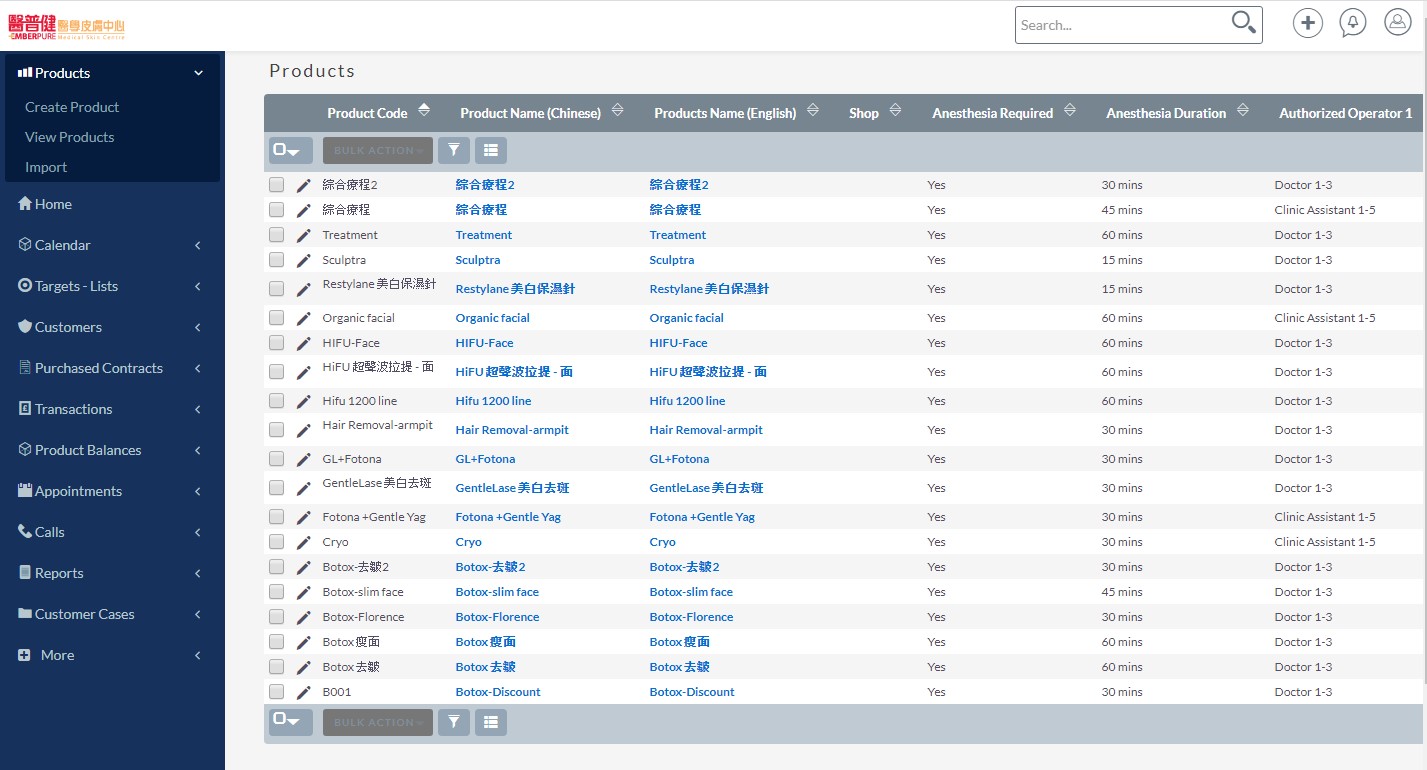Edit the B001 row pencil icon
1427x770 pixels.
(x=304, y=692)
